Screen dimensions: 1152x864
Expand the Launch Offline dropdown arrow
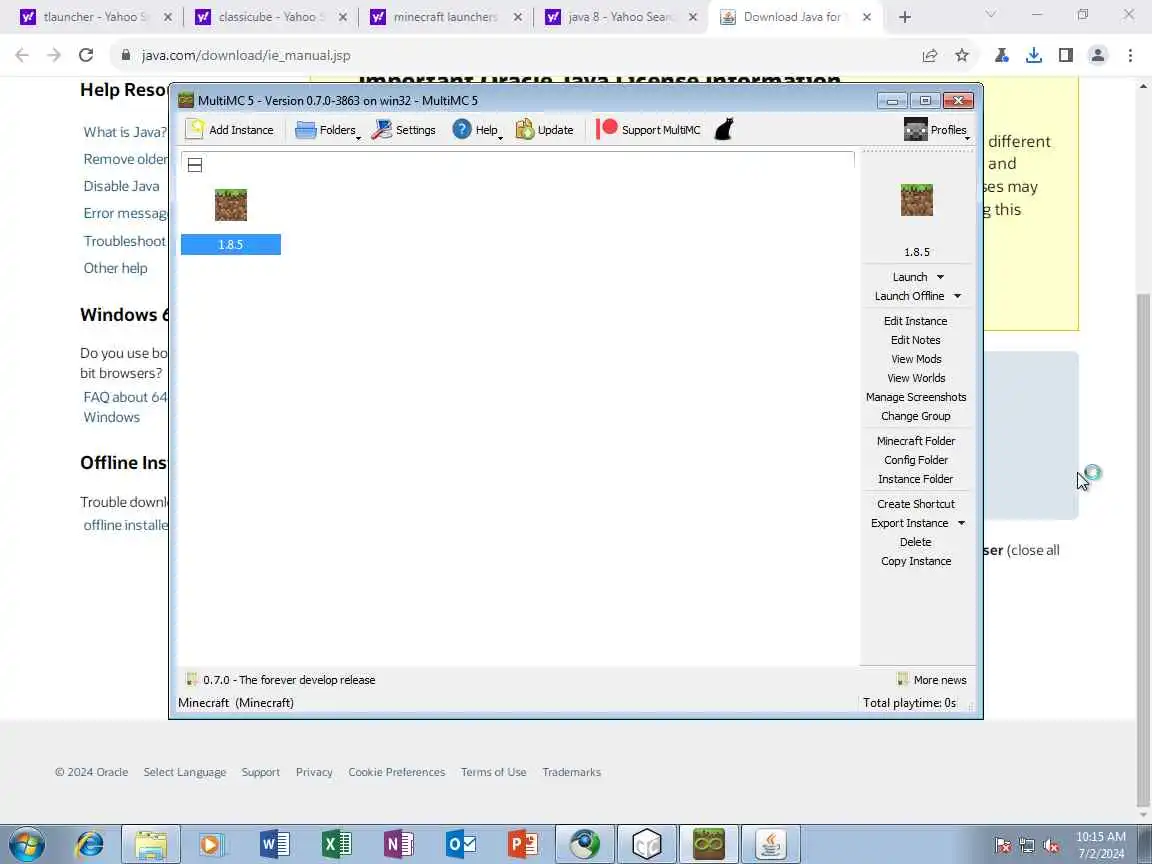(x=957, y=296)
